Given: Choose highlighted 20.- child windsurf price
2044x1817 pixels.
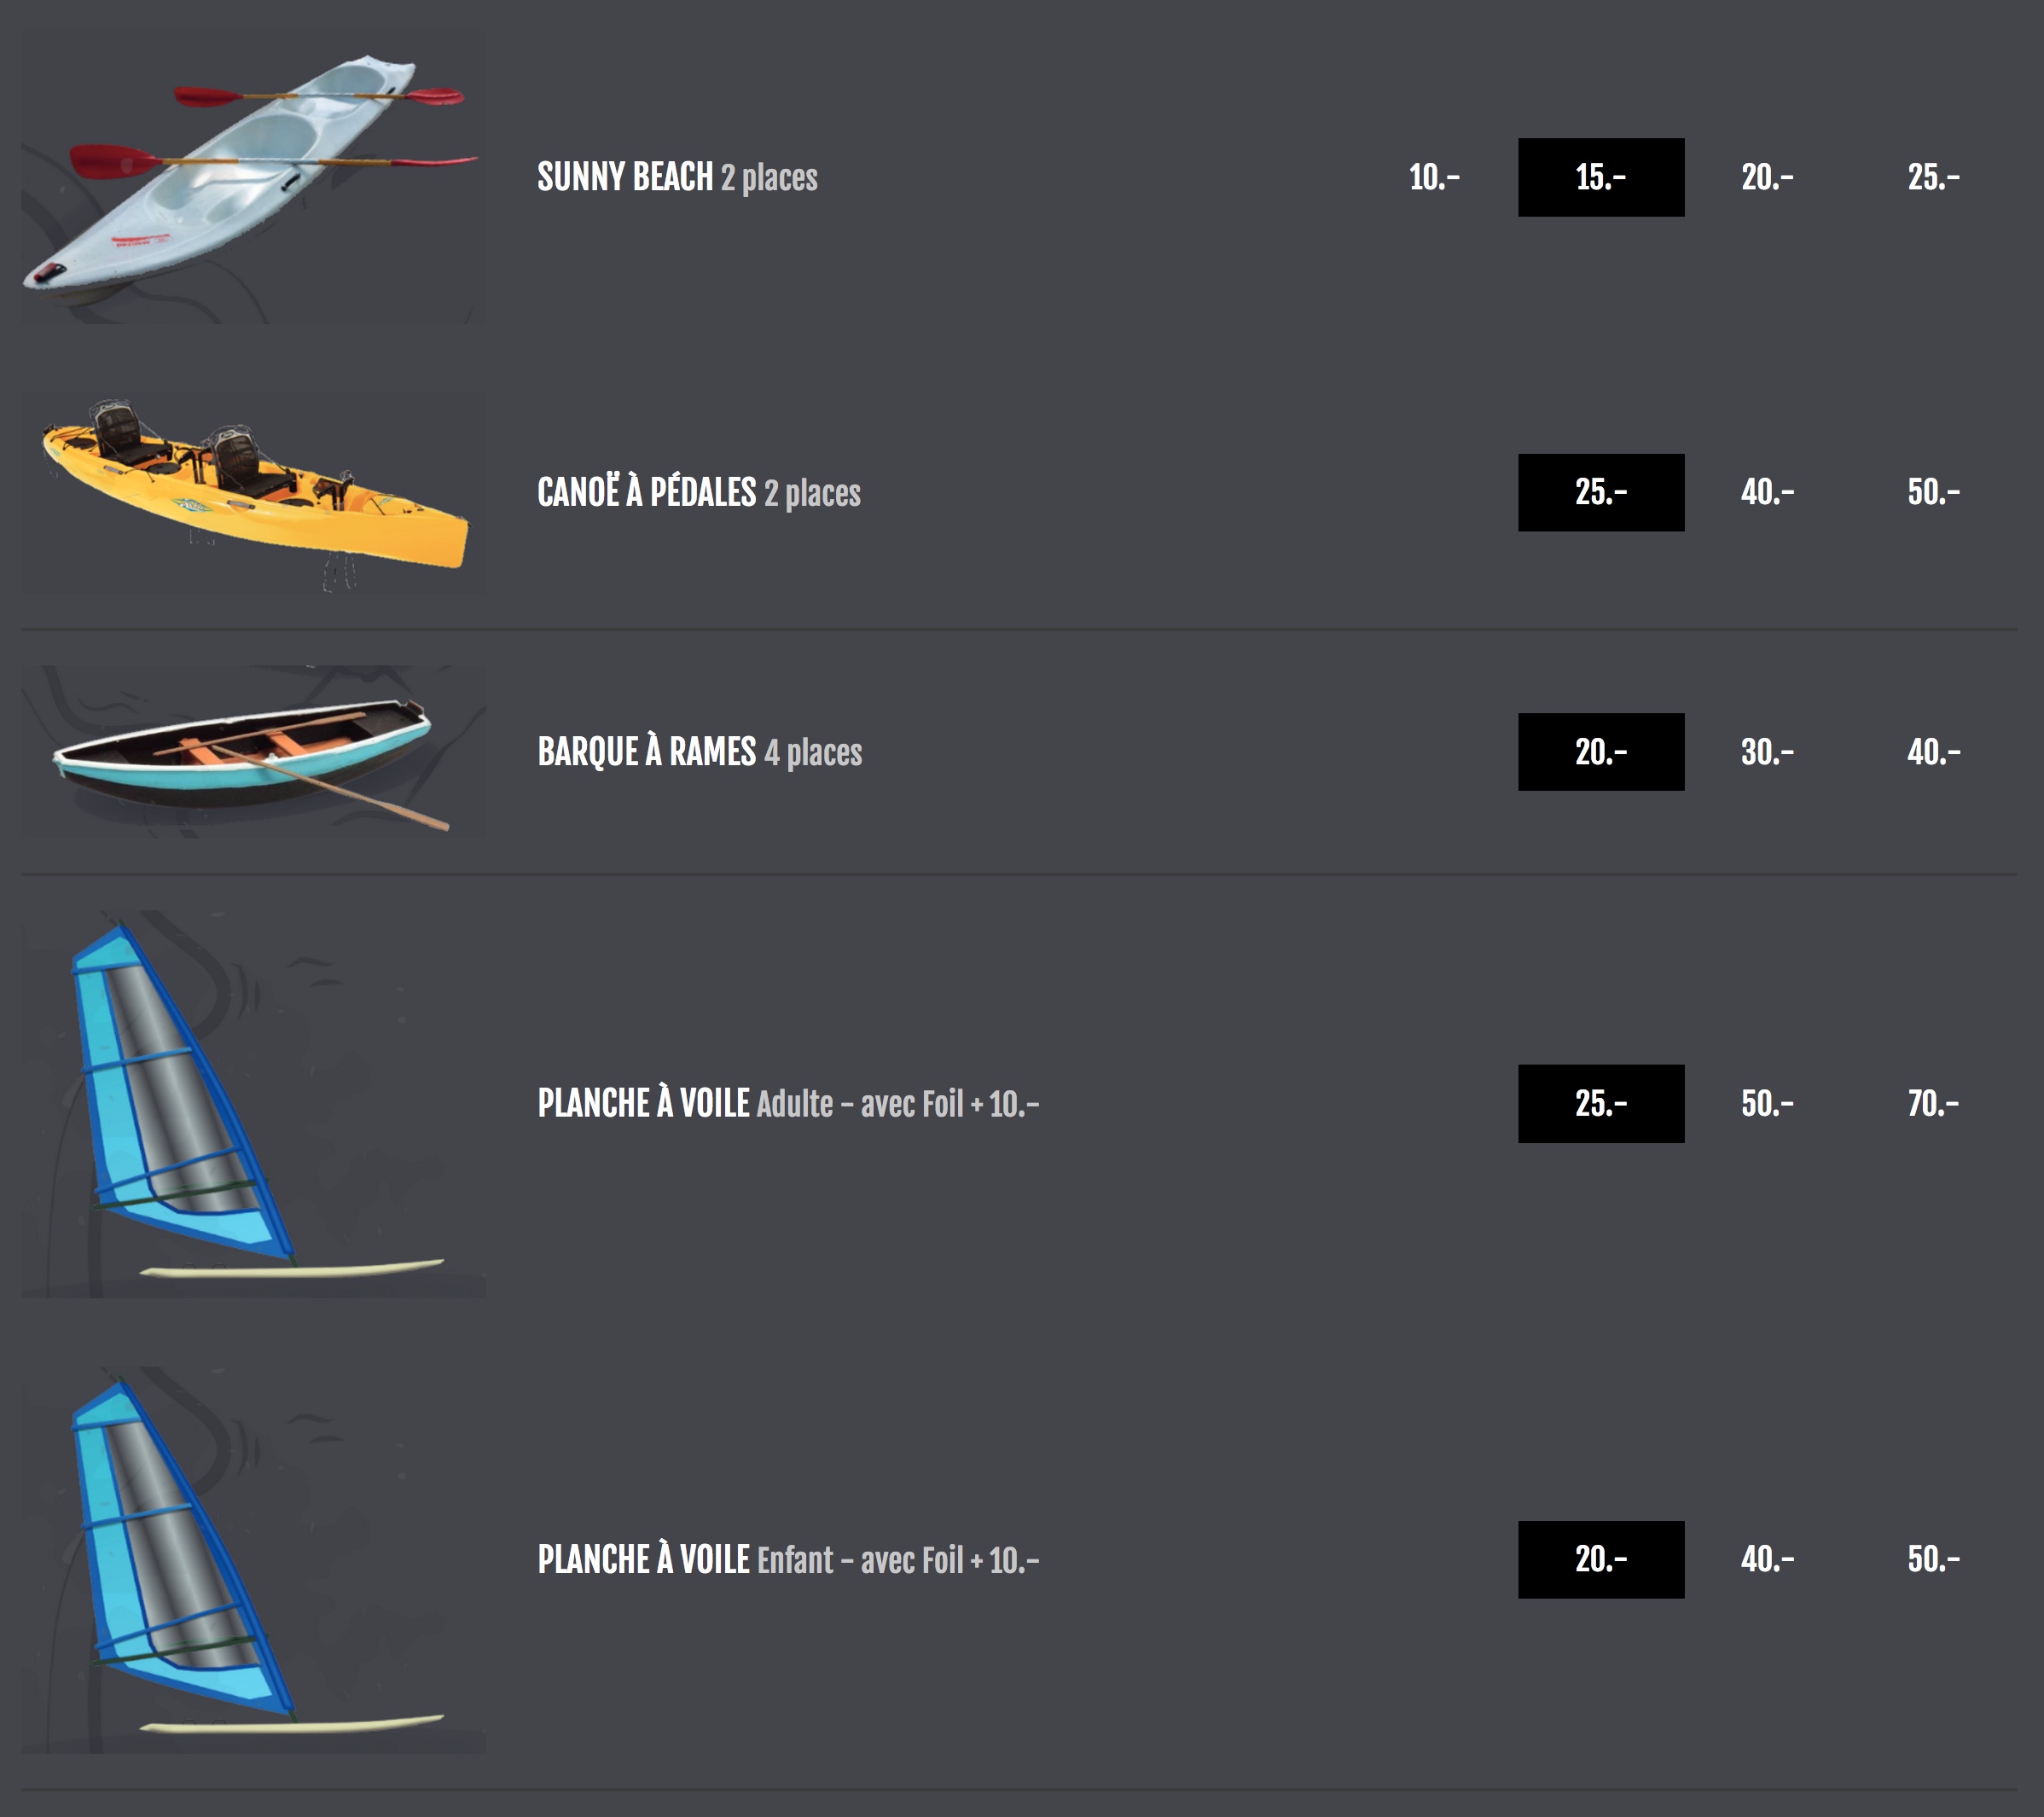Looking at the screenshot, I should [x=1601, y=1560].
